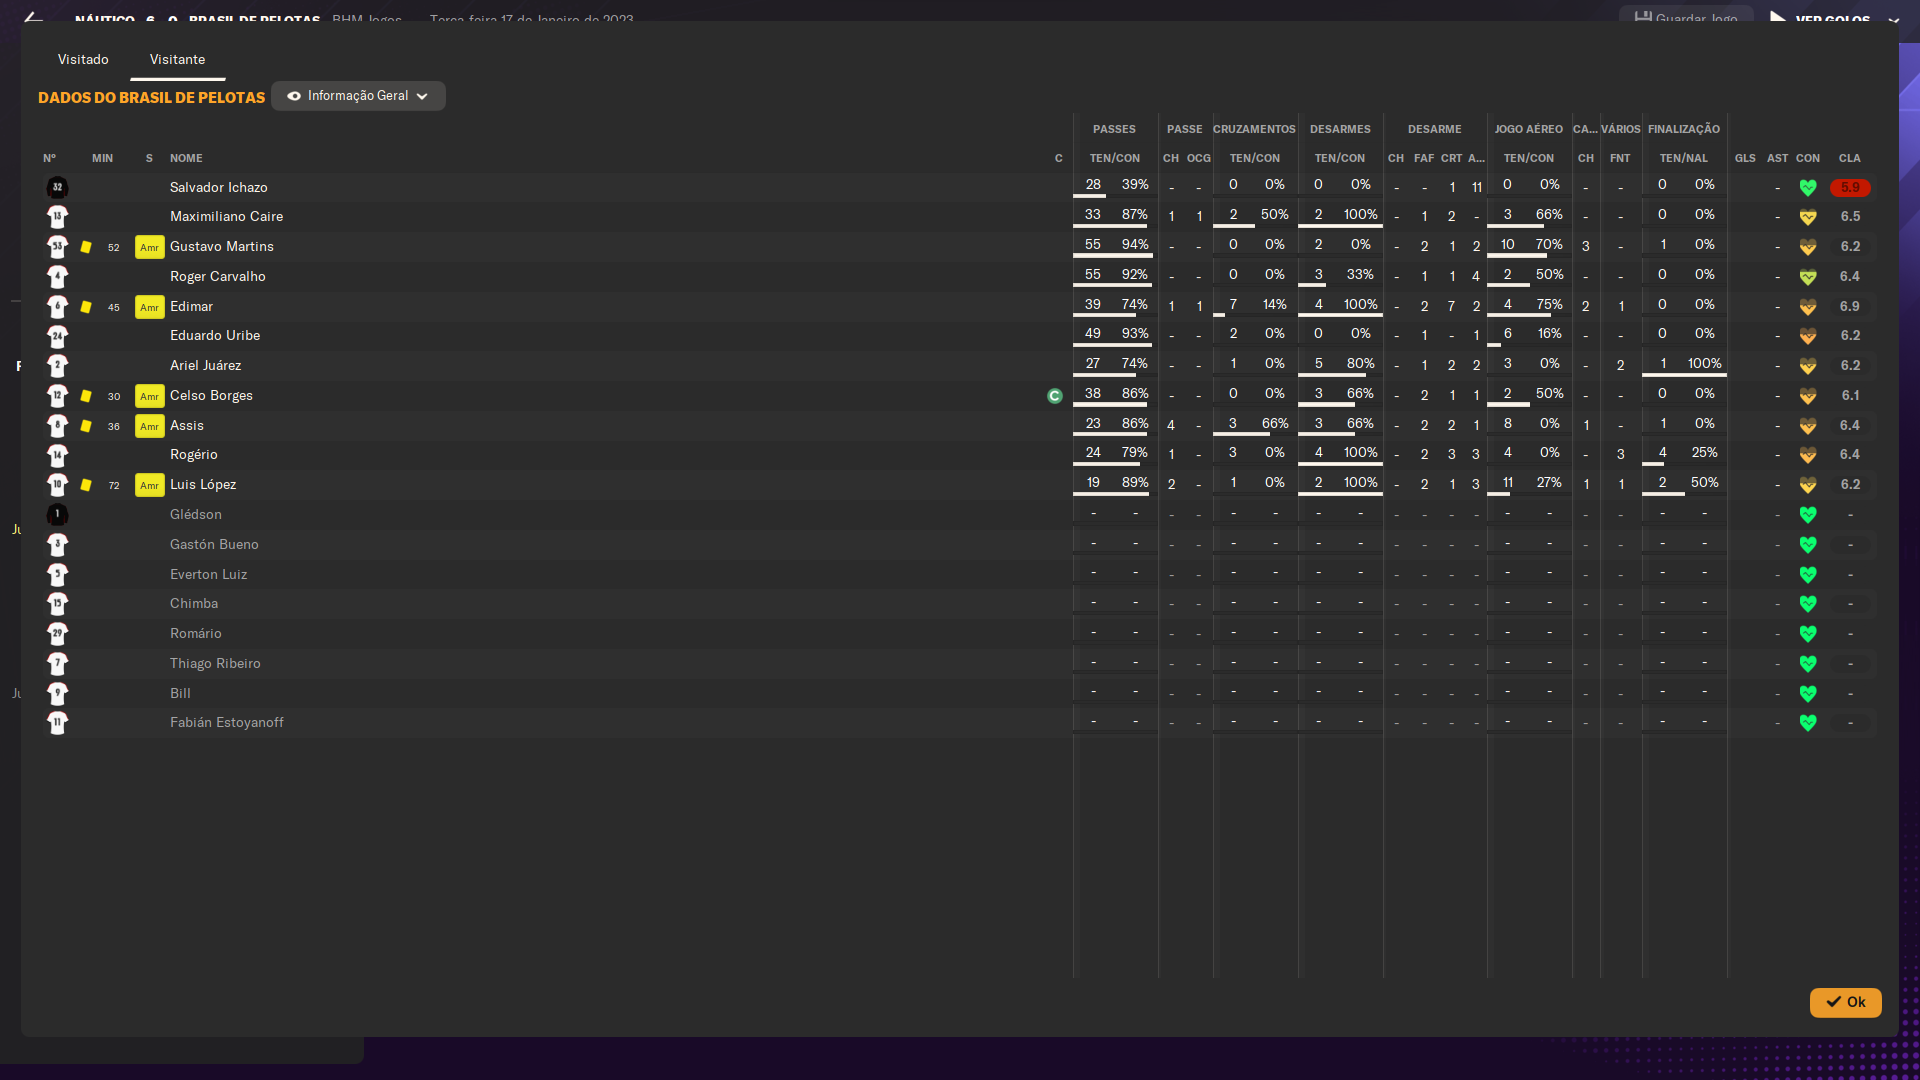The width and height of the screenshot is (1920, 1080).
Task: Click Glédson's green condition heart
Action: [1808, 515]
